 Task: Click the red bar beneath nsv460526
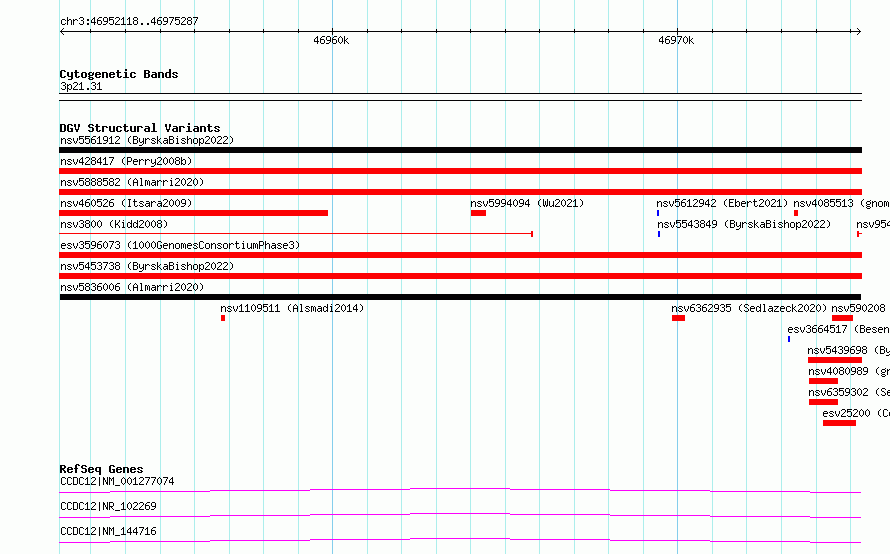coord(194,213)
